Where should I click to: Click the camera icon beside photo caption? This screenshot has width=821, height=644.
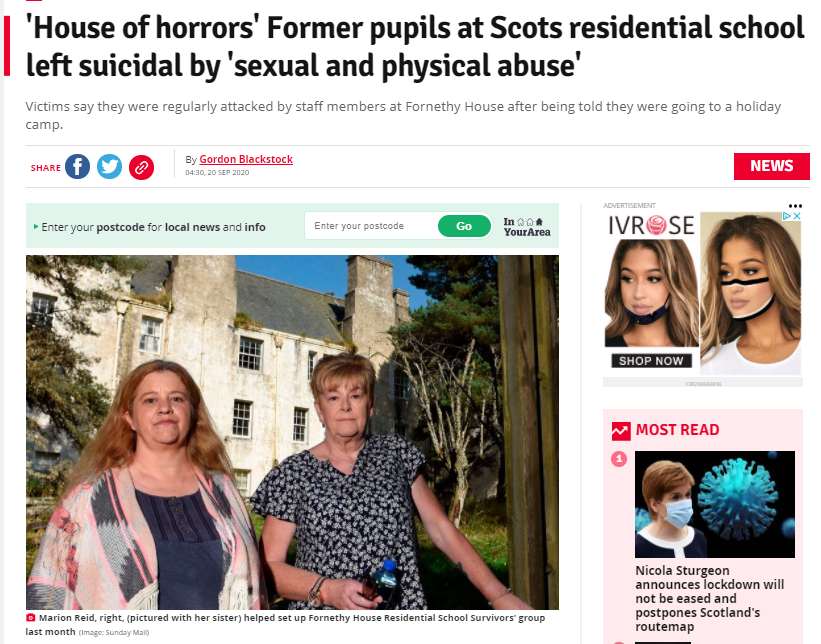(31, 618)
